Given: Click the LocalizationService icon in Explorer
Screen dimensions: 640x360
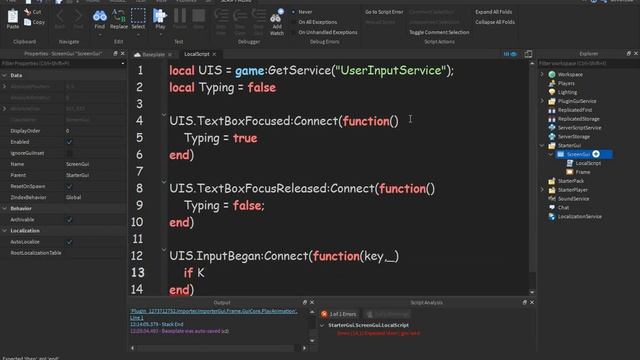Looking at the screenshot, I should 552,217.
